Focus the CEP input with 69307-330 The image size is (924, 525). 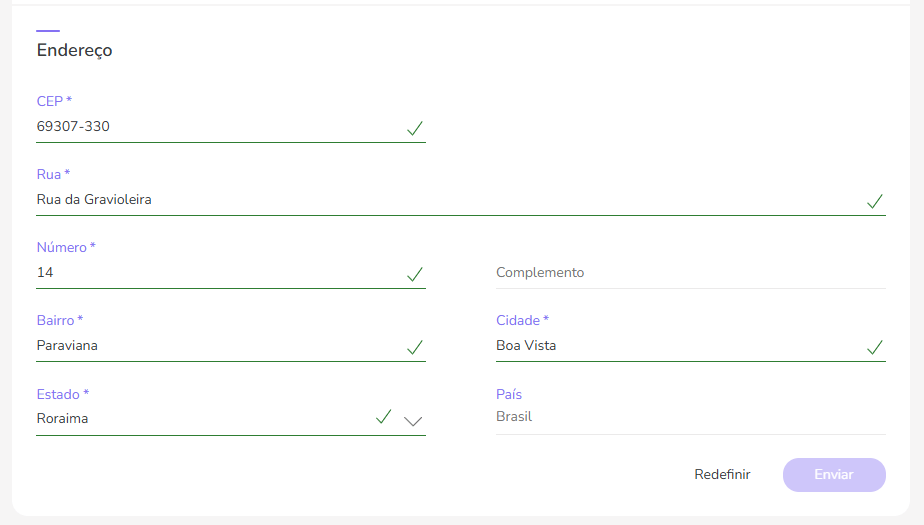200,127
